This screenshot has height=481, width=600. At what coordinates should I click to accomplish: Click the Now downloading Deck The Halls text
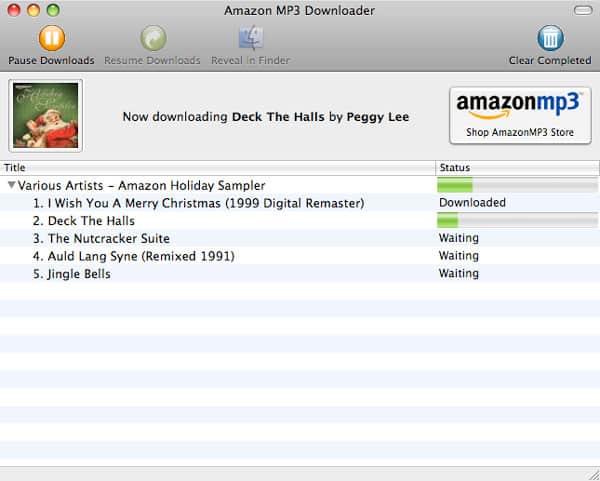click(x=266, y=117)
